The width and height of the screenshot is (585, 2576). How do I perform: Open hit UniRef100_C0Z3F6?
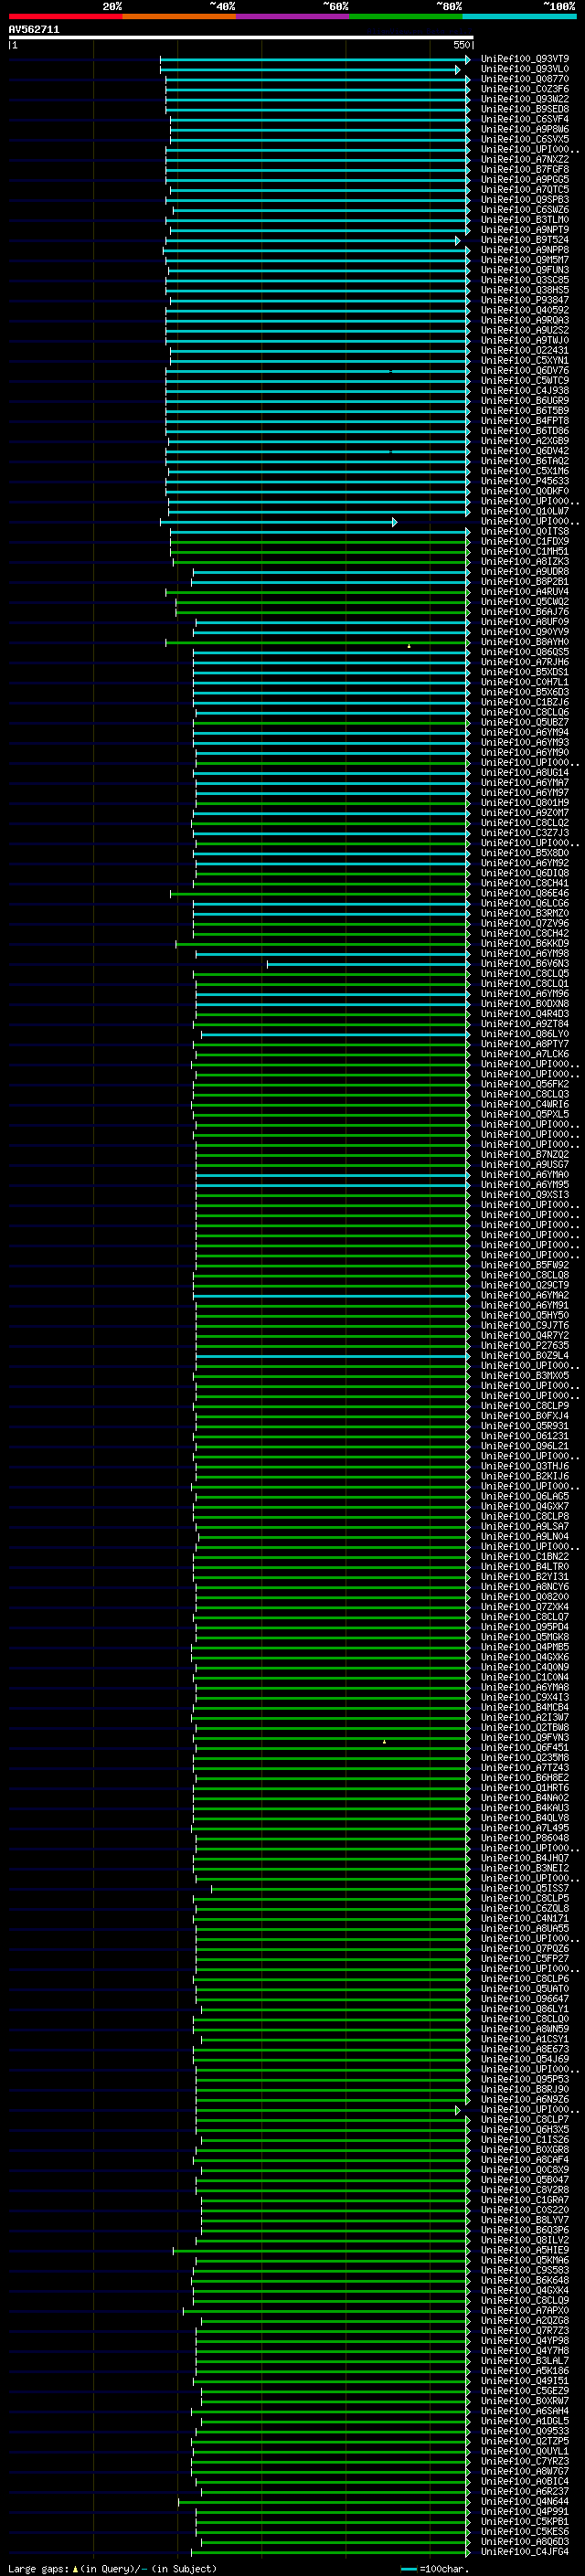point(525,89)
